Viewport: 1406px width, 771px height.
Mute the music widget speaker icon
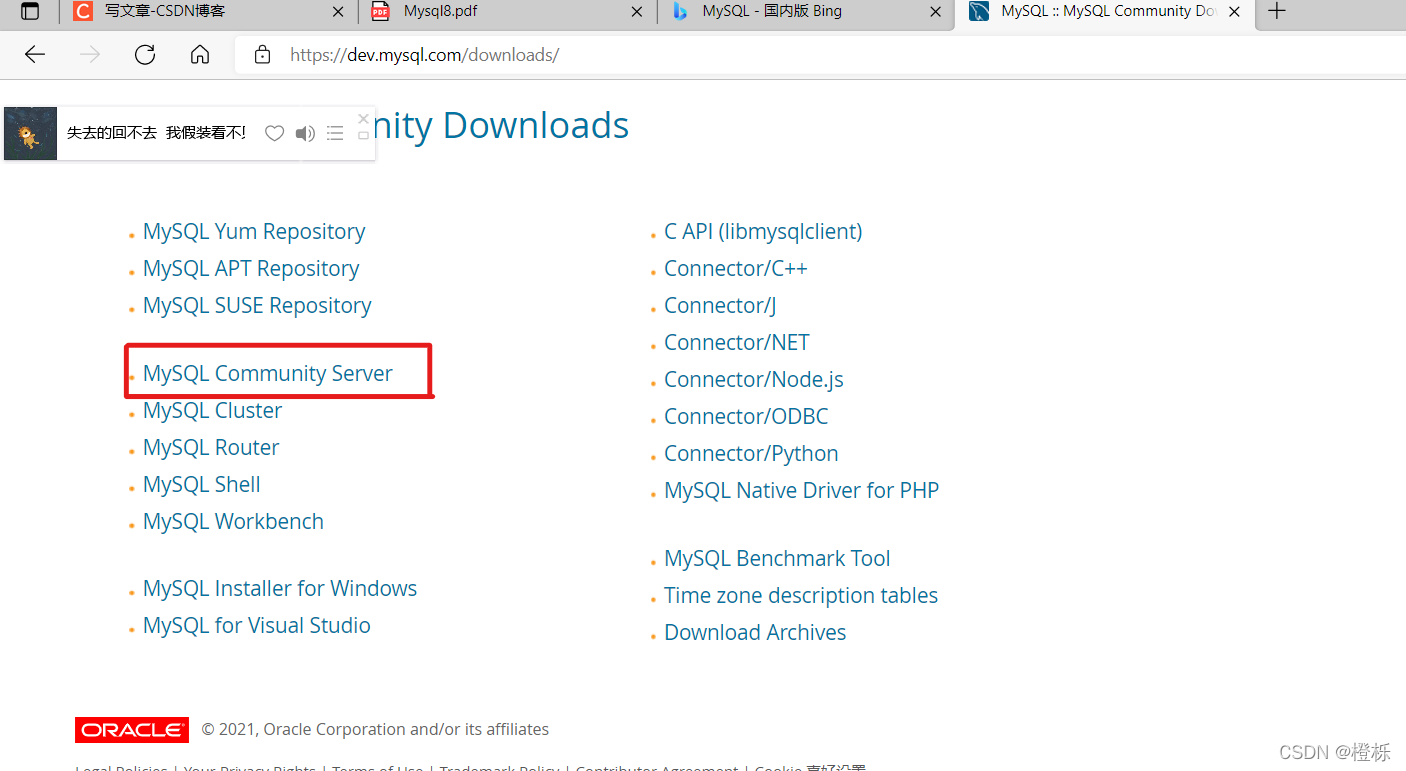(x=305, y=133)
